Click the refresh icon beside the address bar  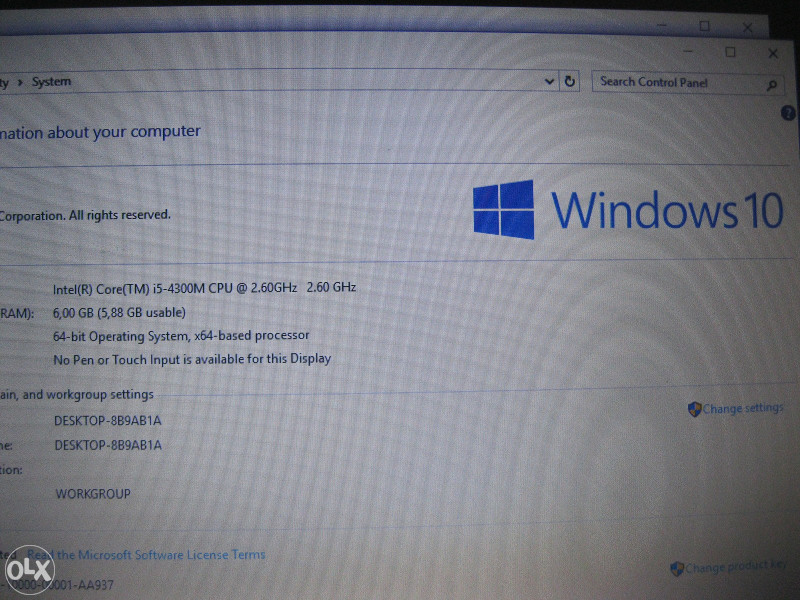coord(569,81)
